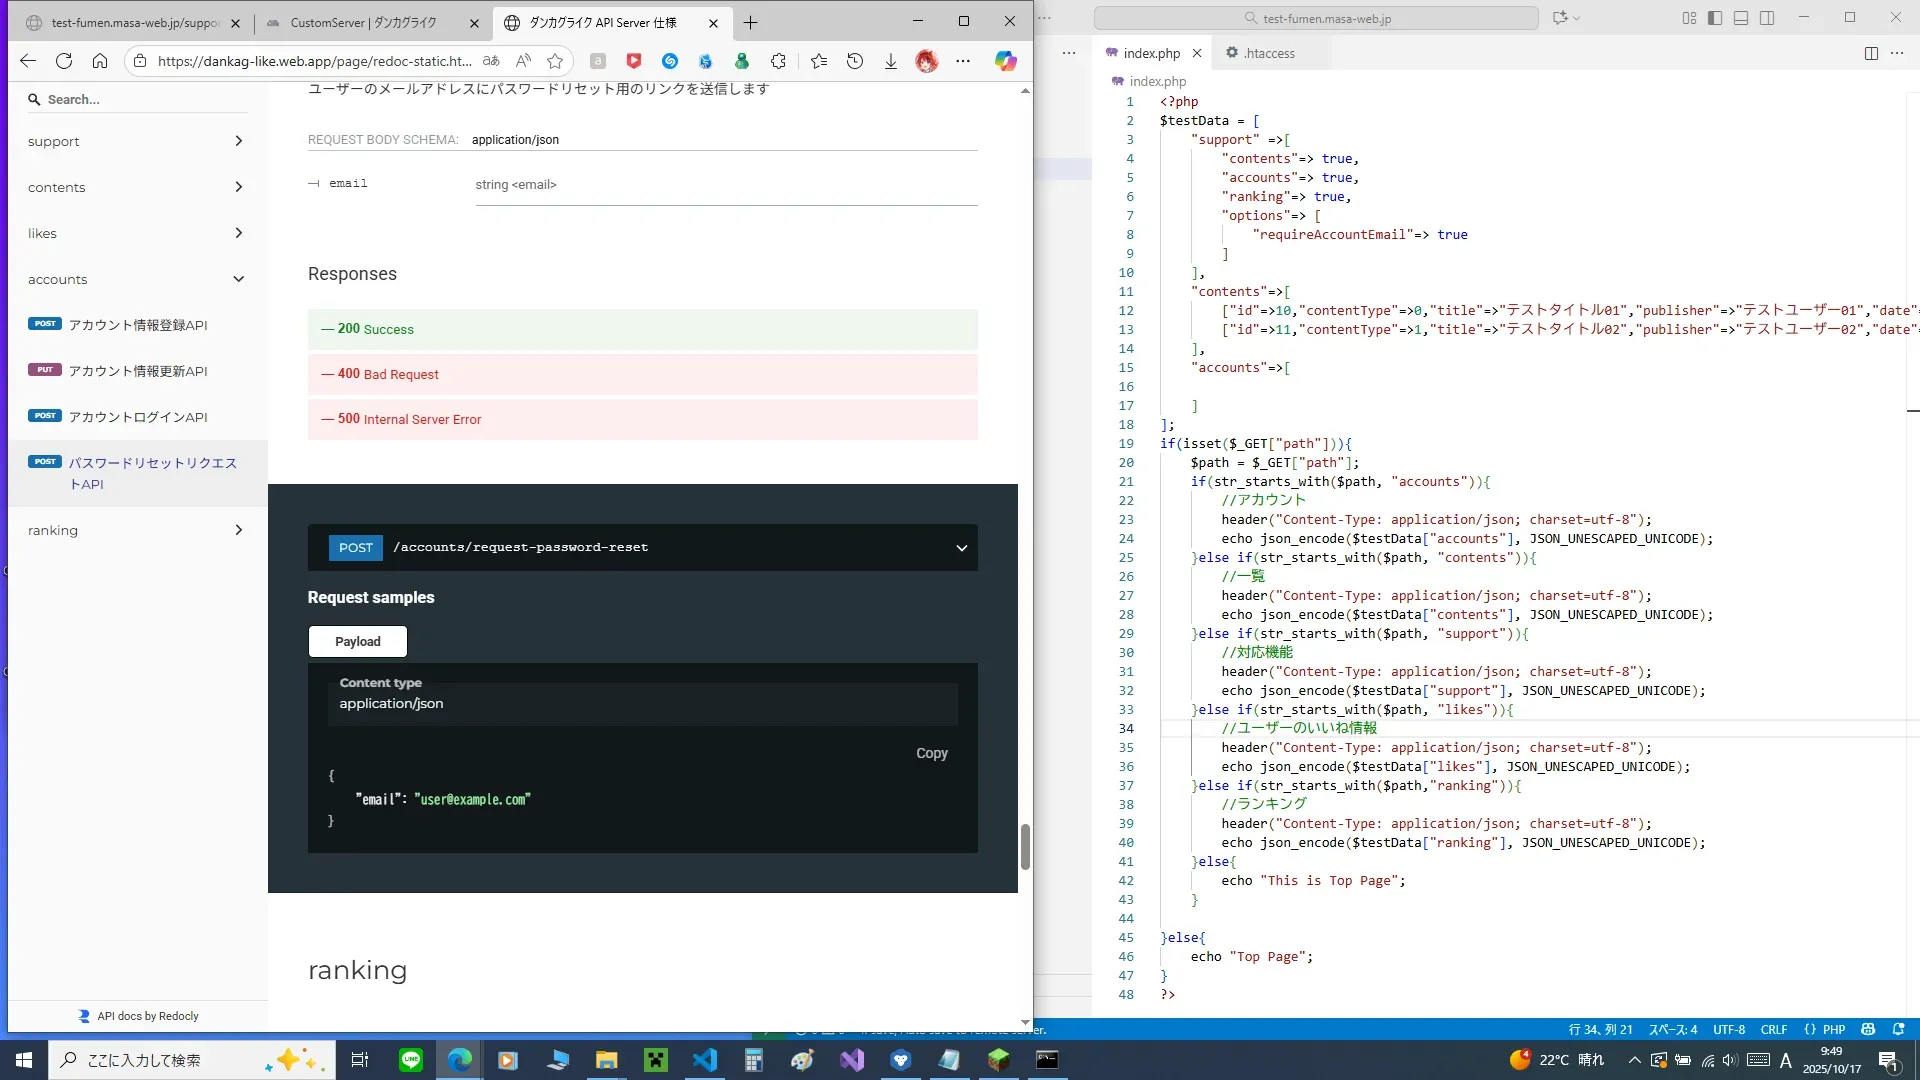Screen dimensions: 1920x1080
Task: Click the browser page vertical scrollbar thumb
Action: tap(1025, 846)
